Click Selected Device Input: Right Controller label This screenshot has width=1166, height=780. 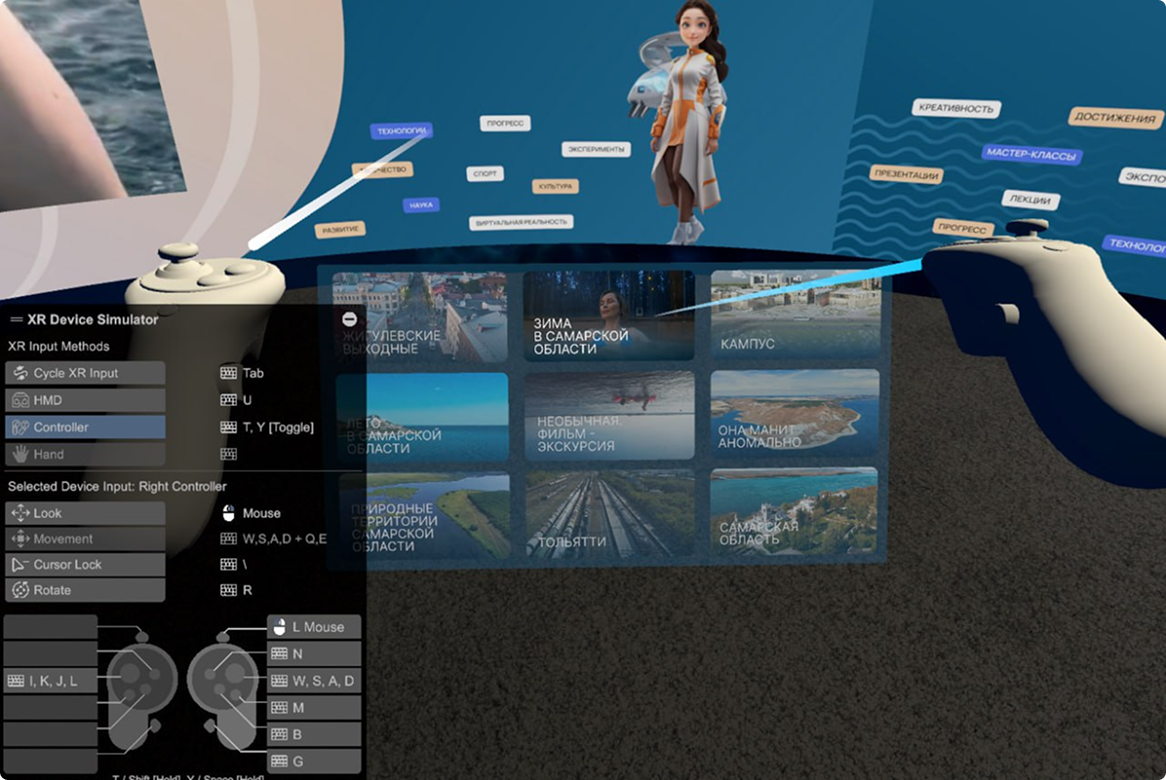coord(117,486)
